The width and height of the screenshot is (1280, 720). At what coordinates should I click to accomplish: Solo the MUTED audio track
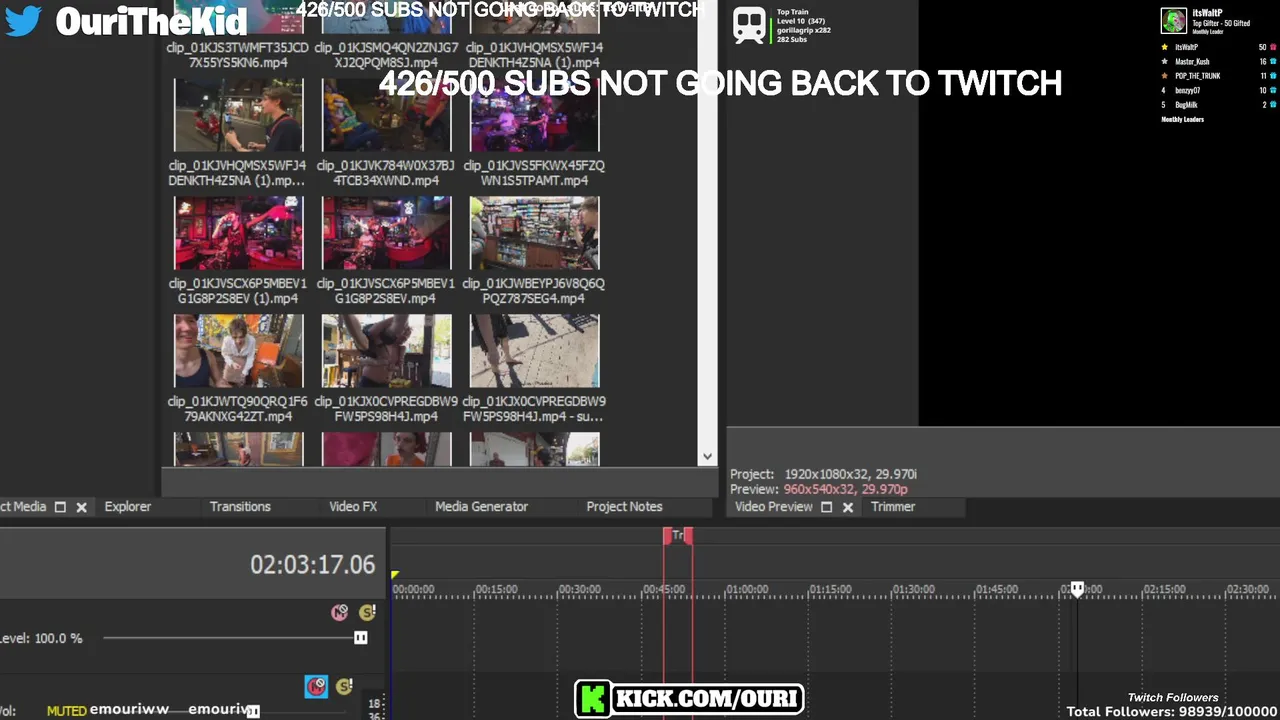pos(344,686)
